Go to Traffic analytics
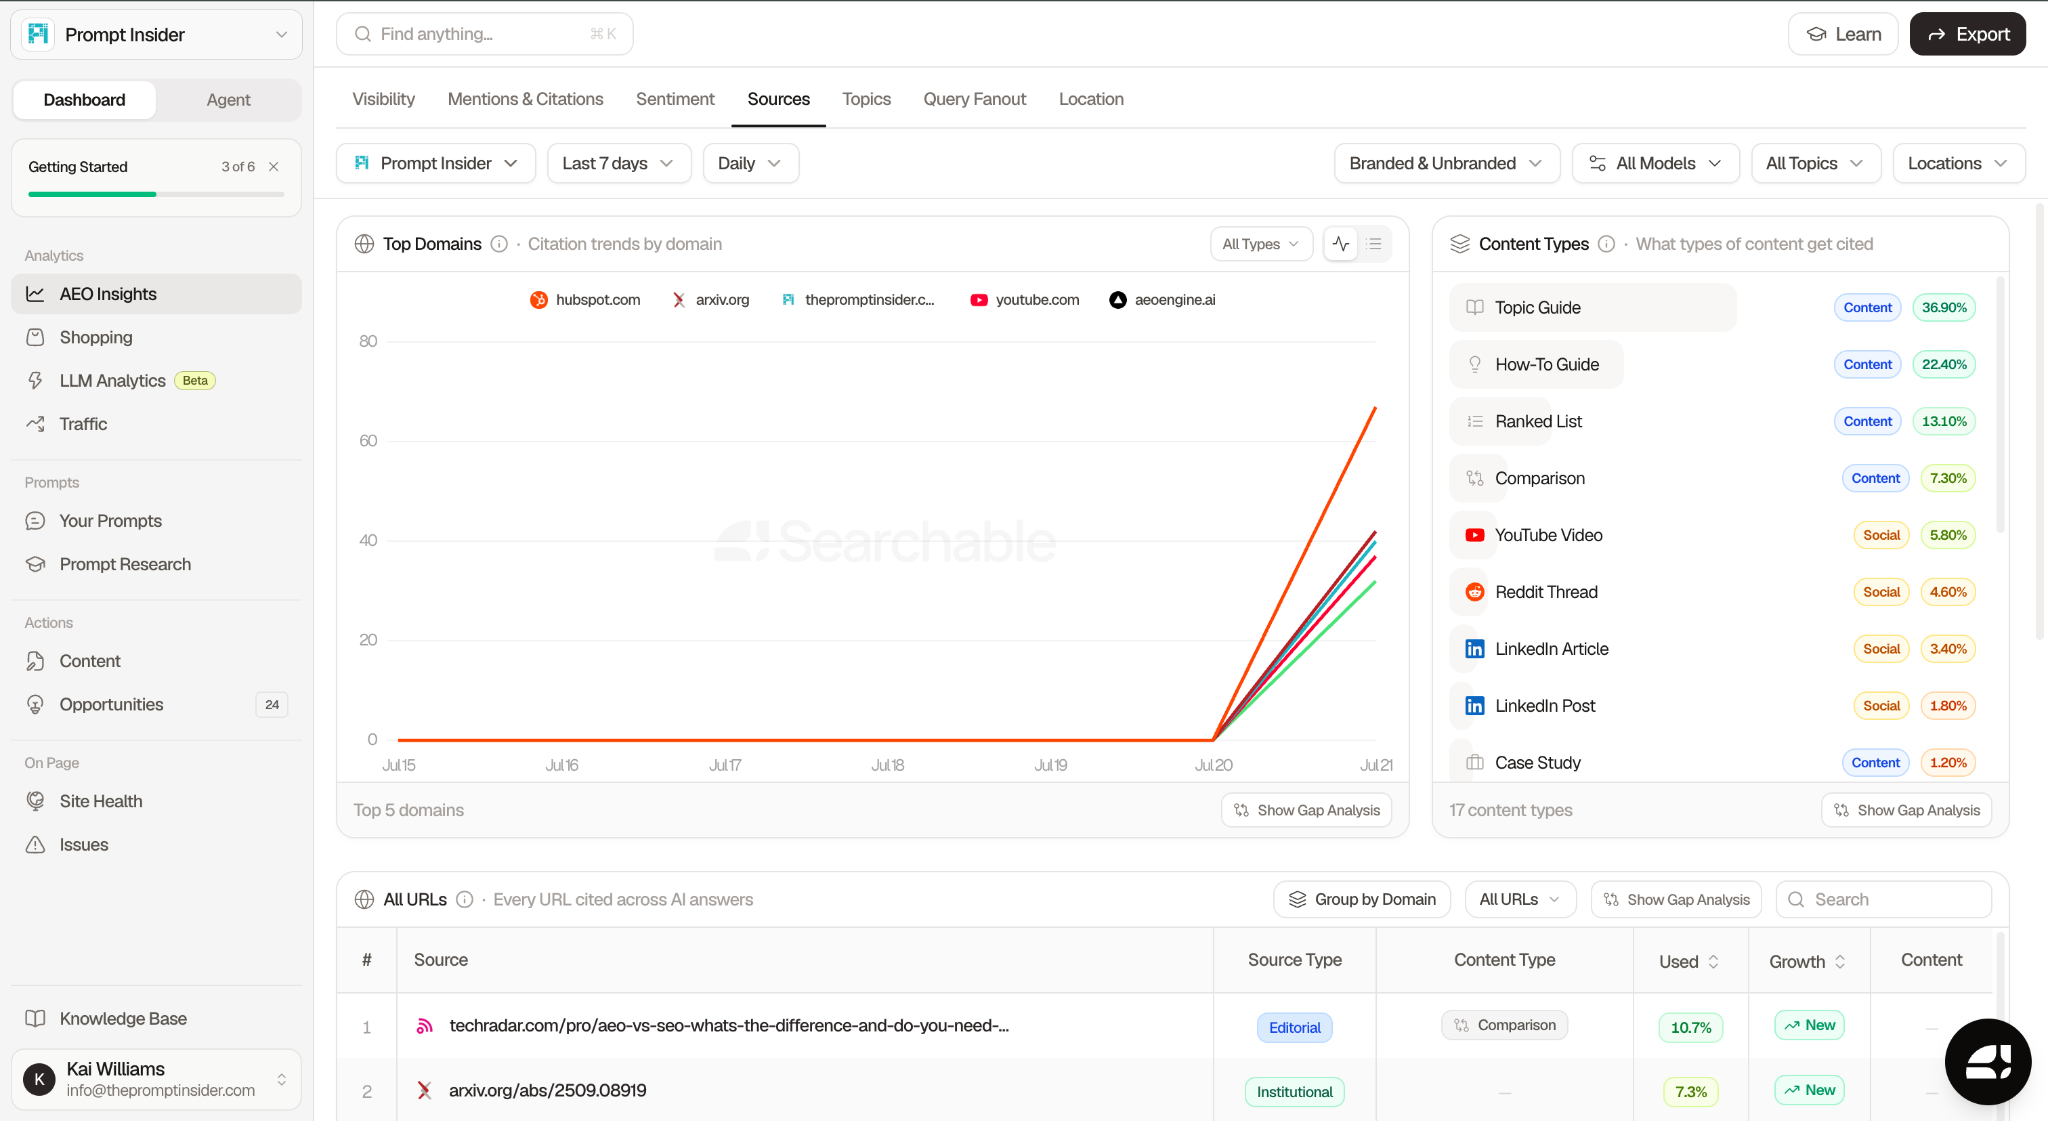The image size is (2048, 1121). coord(156,424)
